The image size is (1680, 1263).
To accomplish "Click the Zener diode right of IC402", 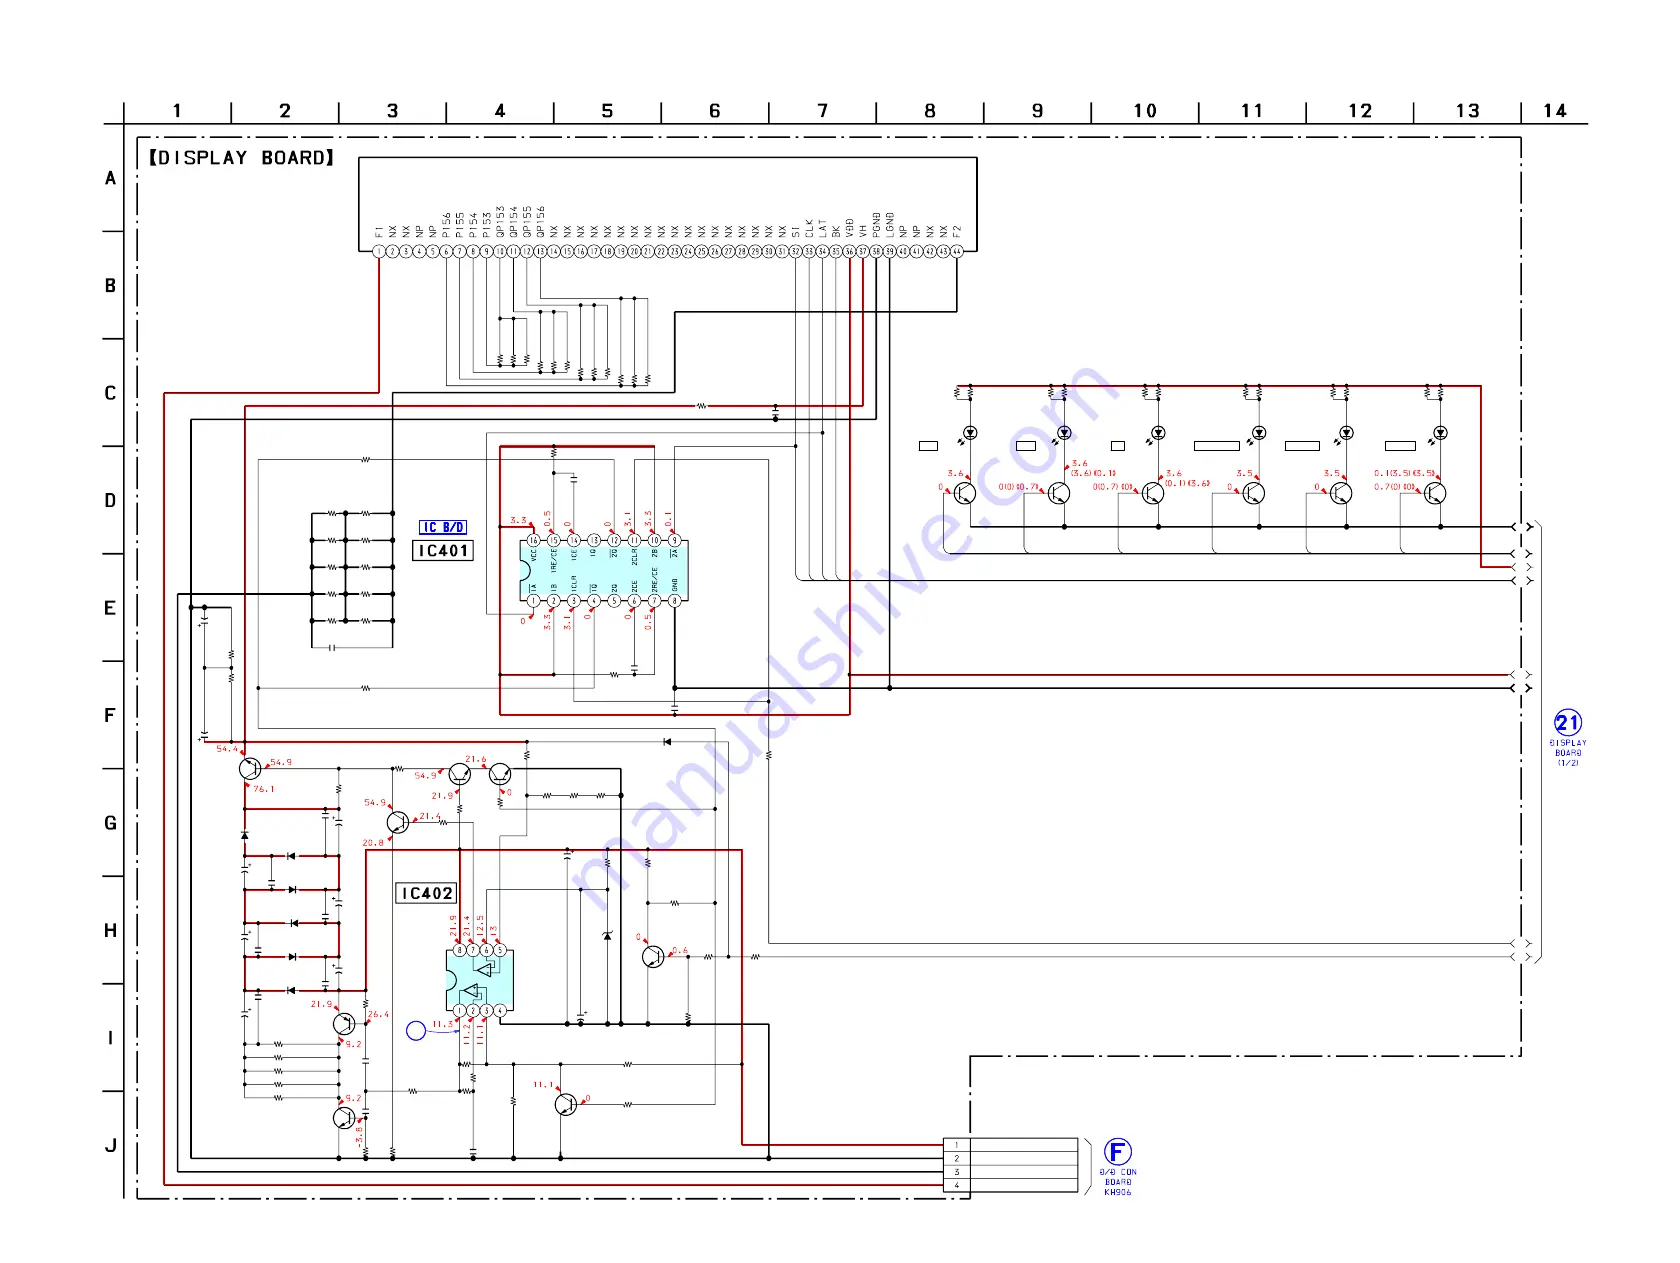I will coord(607,936).
